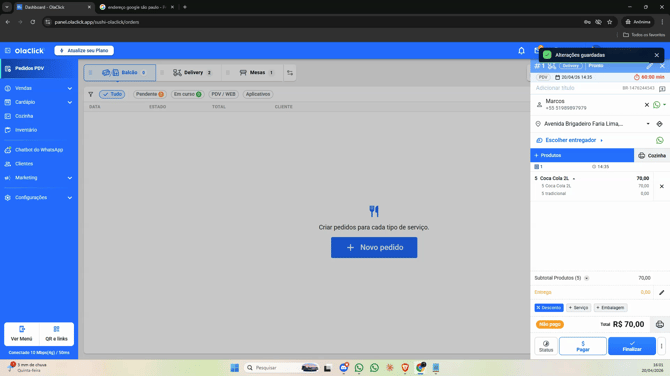Switch to the Delivery tab
The height and width of the screenshot is (376, 670).
tap(192, 73)
